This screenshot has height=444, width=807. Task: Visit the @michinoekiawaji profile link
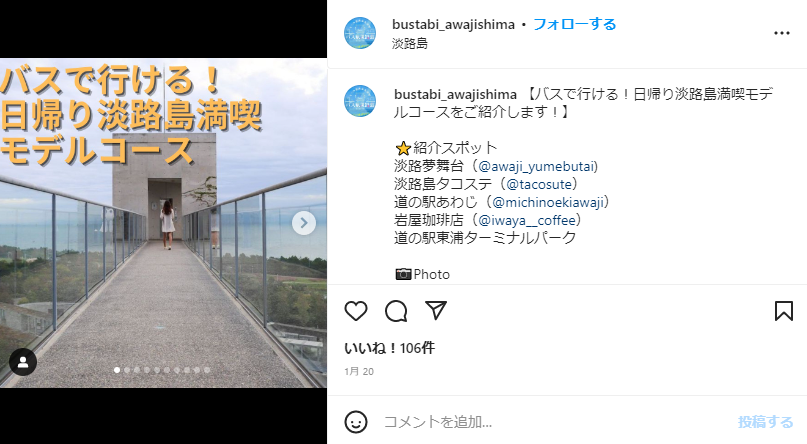548,202
